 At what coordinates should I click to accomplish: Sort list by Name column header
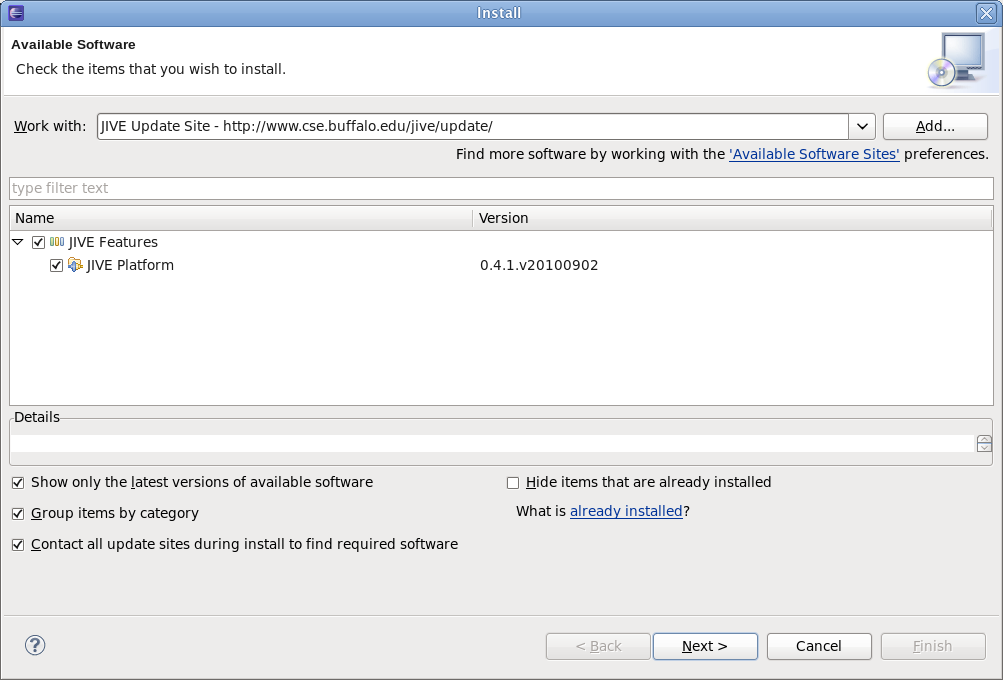point(240,218)
